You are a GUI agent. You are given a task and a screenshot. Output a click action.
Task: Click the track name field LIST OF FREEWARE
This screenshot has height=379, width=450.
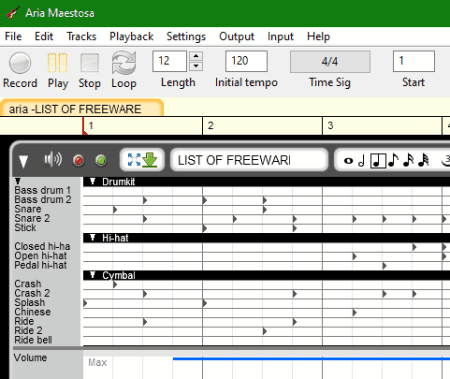pos(249,160)
